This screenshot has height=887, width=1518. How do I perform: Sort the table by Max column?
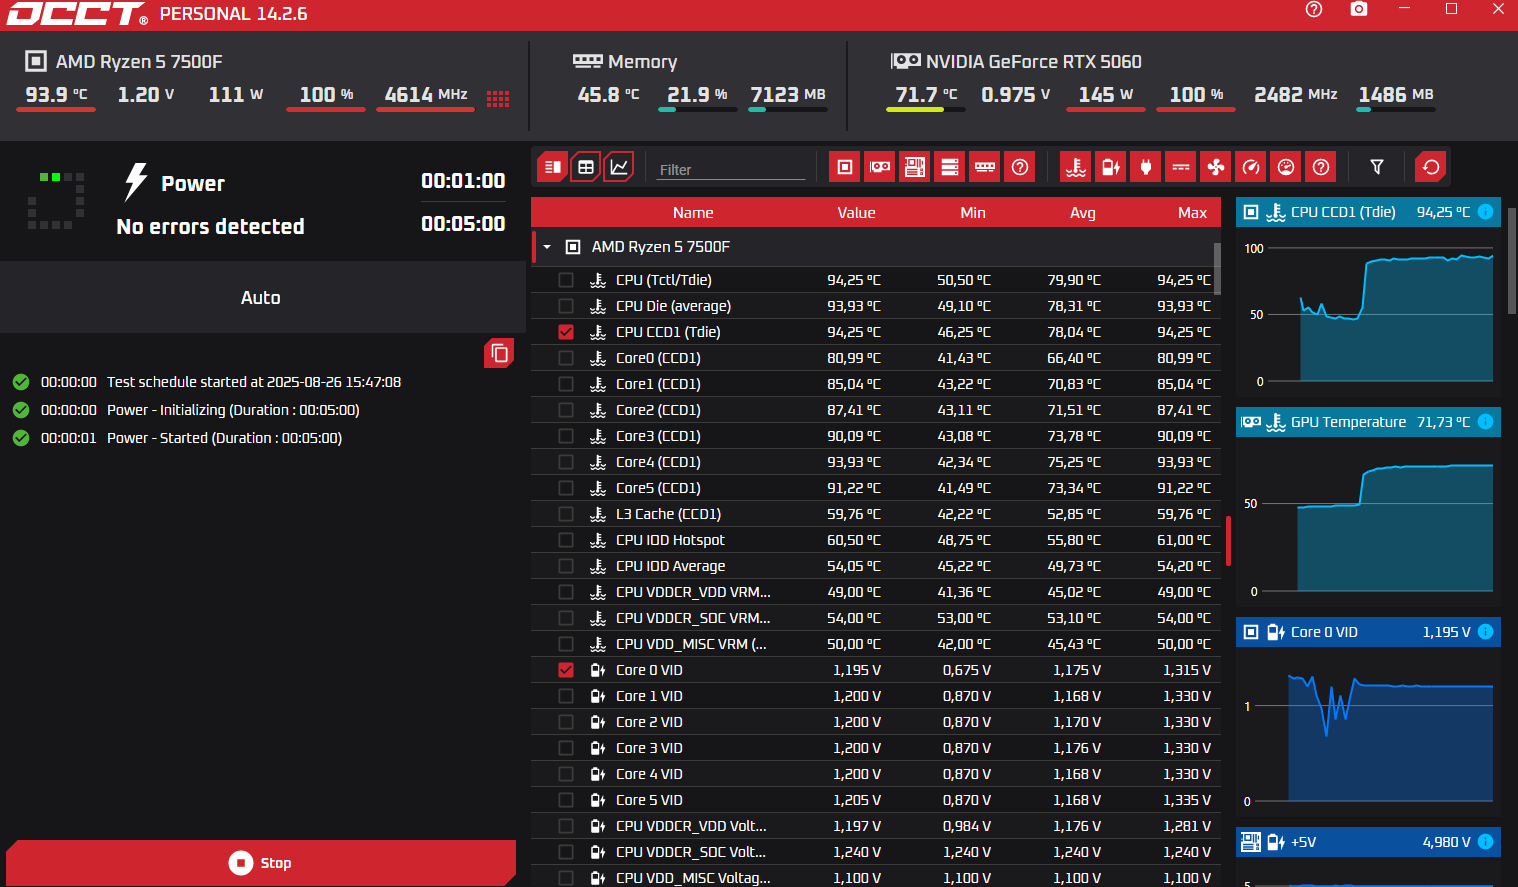tap(1192, 212)
